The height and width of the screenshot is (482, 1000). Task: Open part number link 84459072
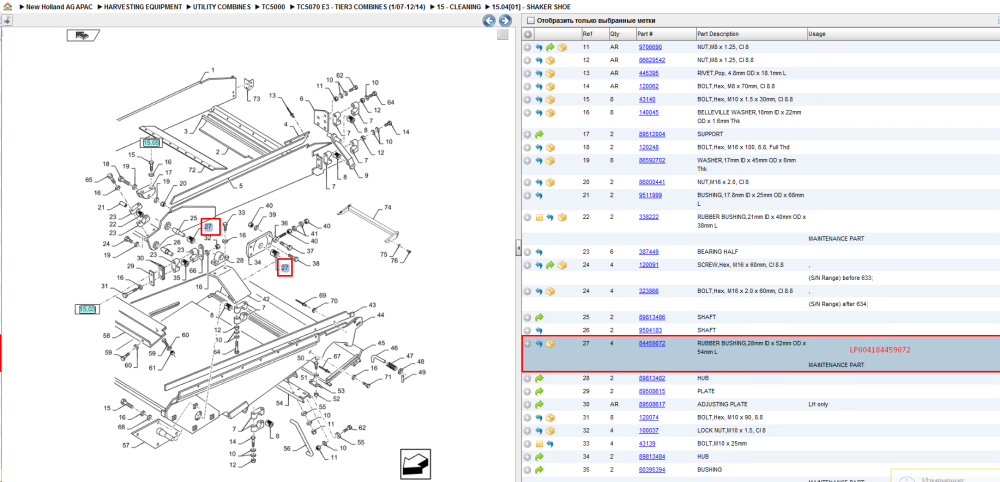[x=652, y=343]
